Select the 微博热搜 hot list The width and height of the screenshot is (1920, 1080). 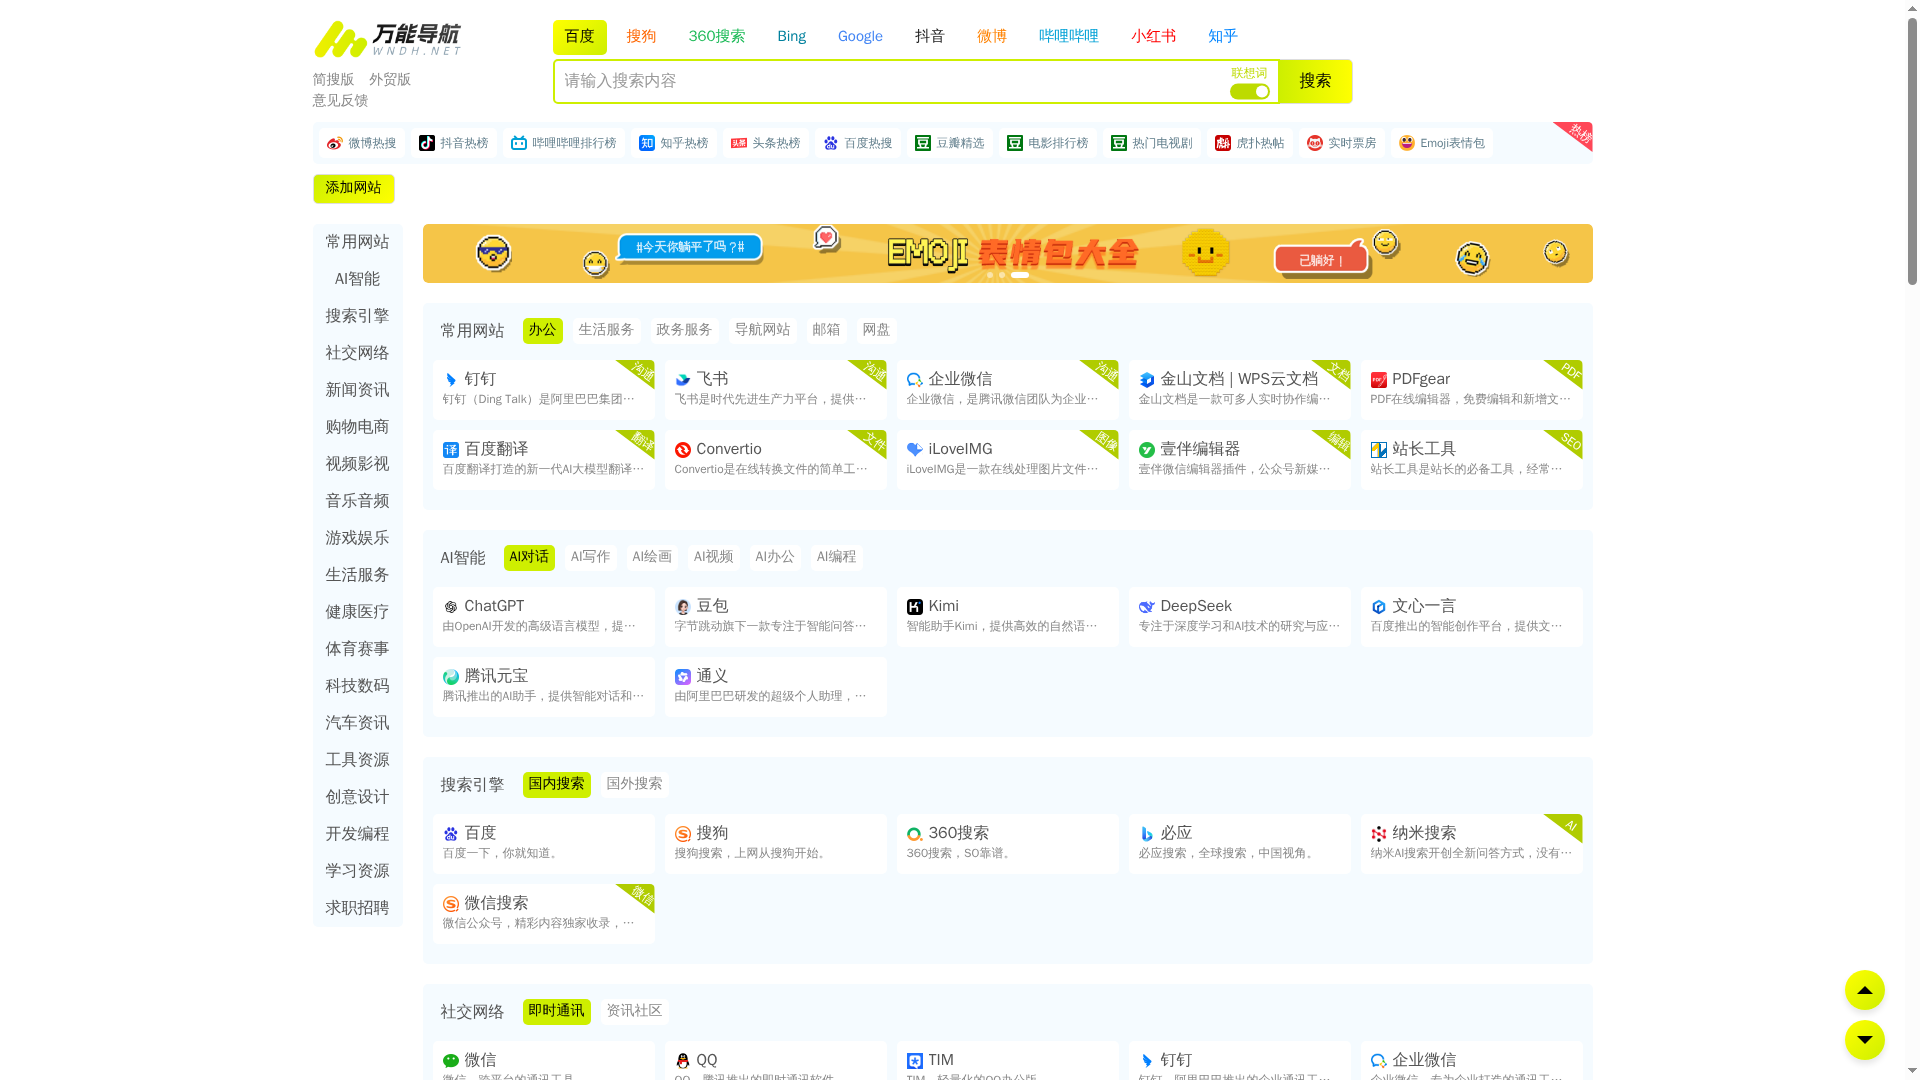(364, 143)
